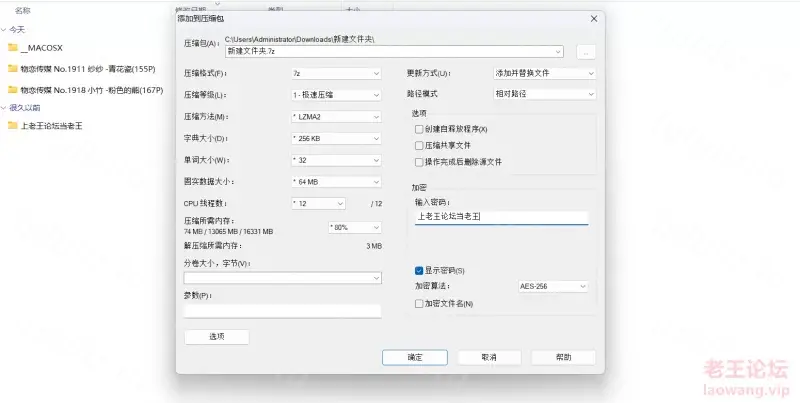Screen dimensions: 800x403
Task: Enable 压缩共享文件 checkbox
Action: tap(419, 146)
